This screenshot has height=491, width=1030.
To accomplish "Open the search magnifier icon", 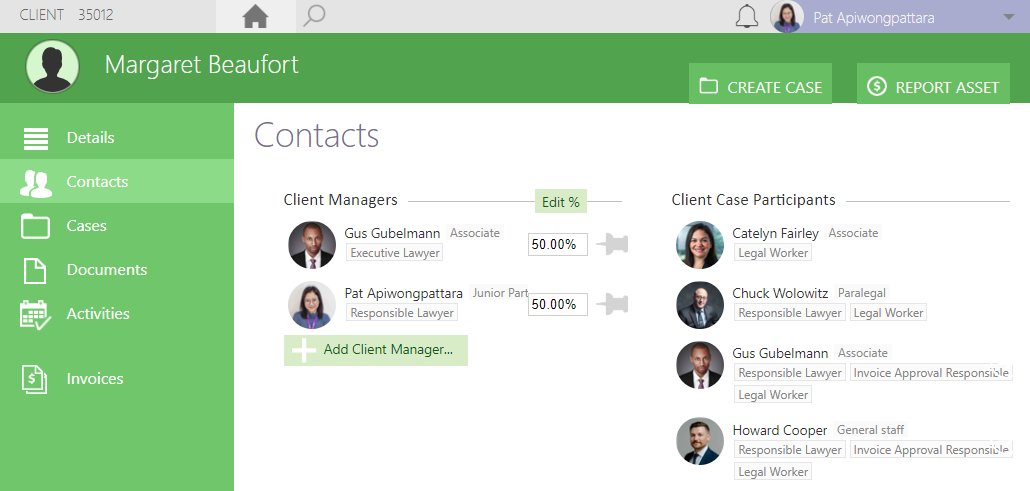I will [x=314, y=16].
